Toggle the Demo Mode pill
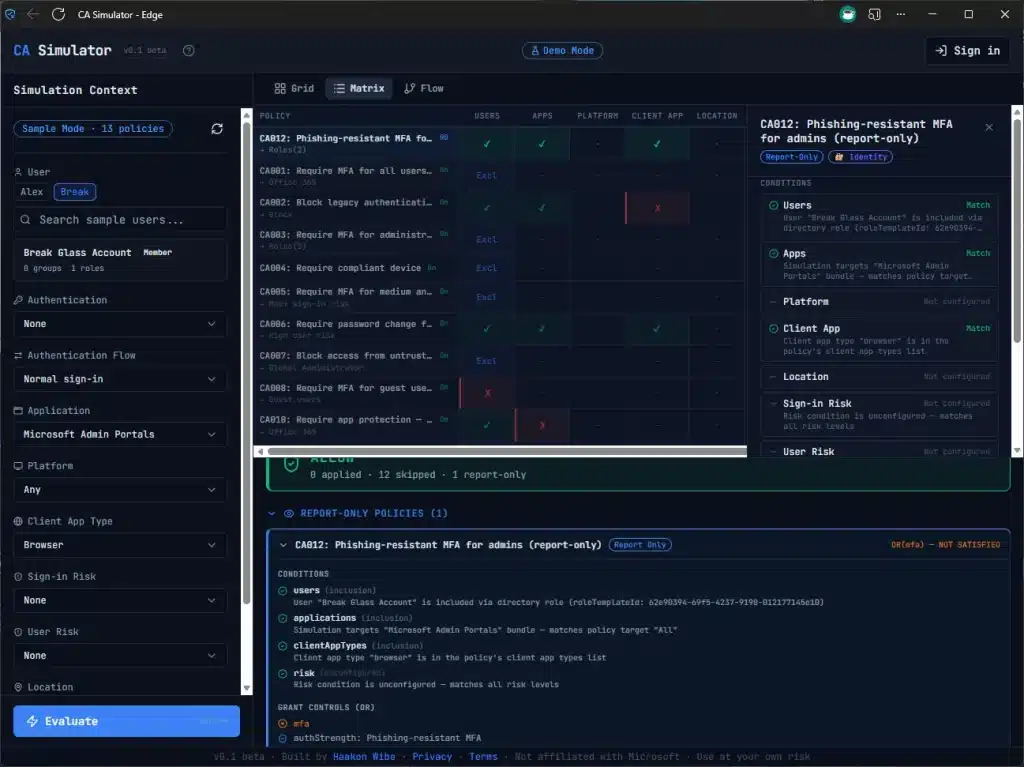 coord(562,51)
